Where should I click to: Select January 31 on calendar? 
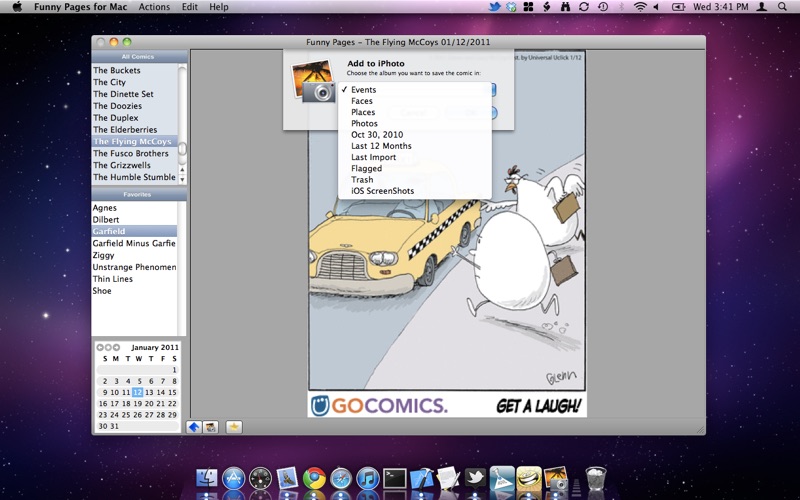coord(114,426)
